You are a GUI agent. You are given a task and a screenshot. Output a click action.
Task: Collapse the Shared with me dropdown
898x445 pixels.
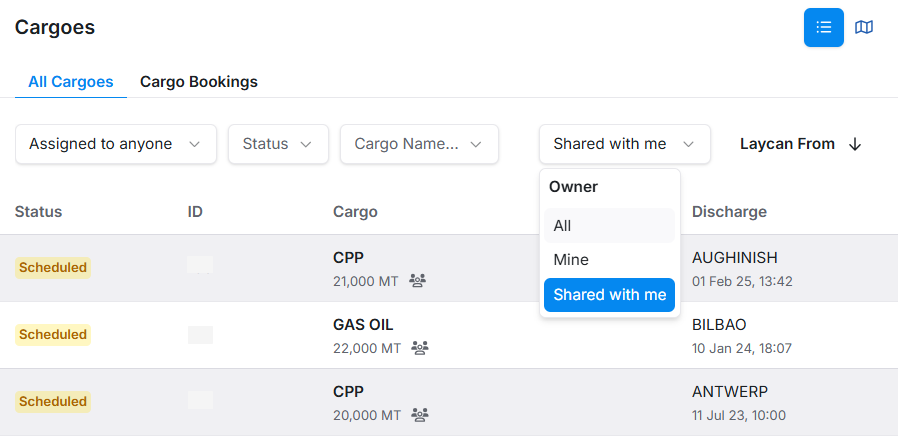pos(624,144)
